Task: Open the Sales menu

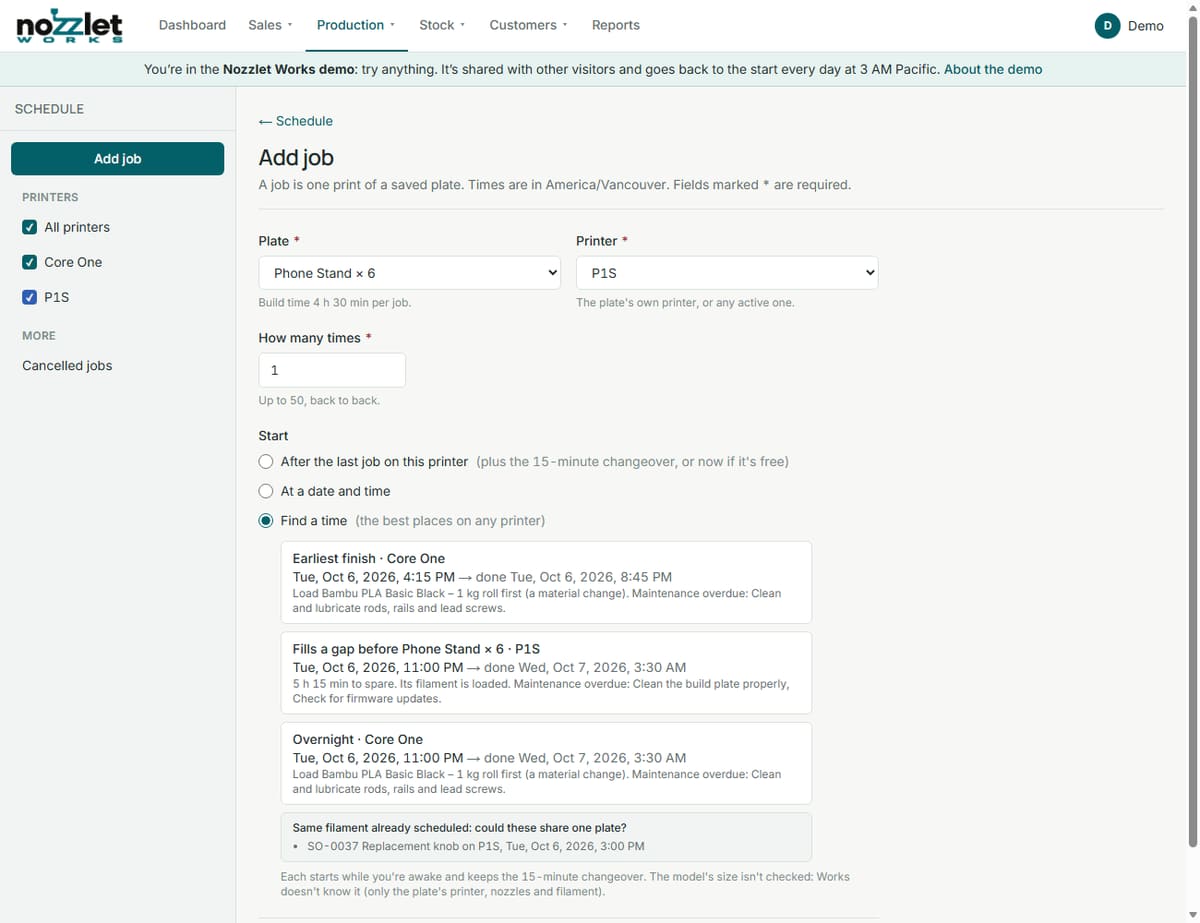Action: 270,25
